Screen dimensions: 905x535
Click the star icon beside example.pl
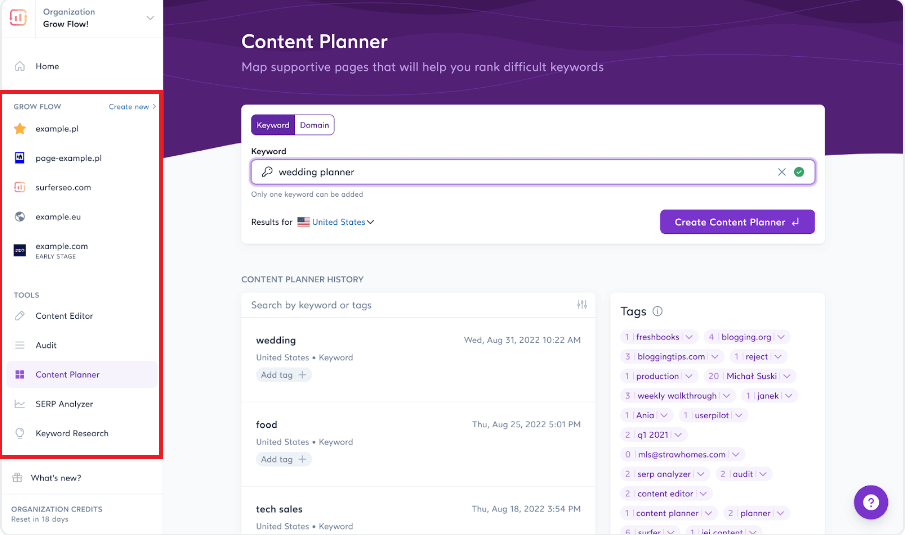click(20, 129)
